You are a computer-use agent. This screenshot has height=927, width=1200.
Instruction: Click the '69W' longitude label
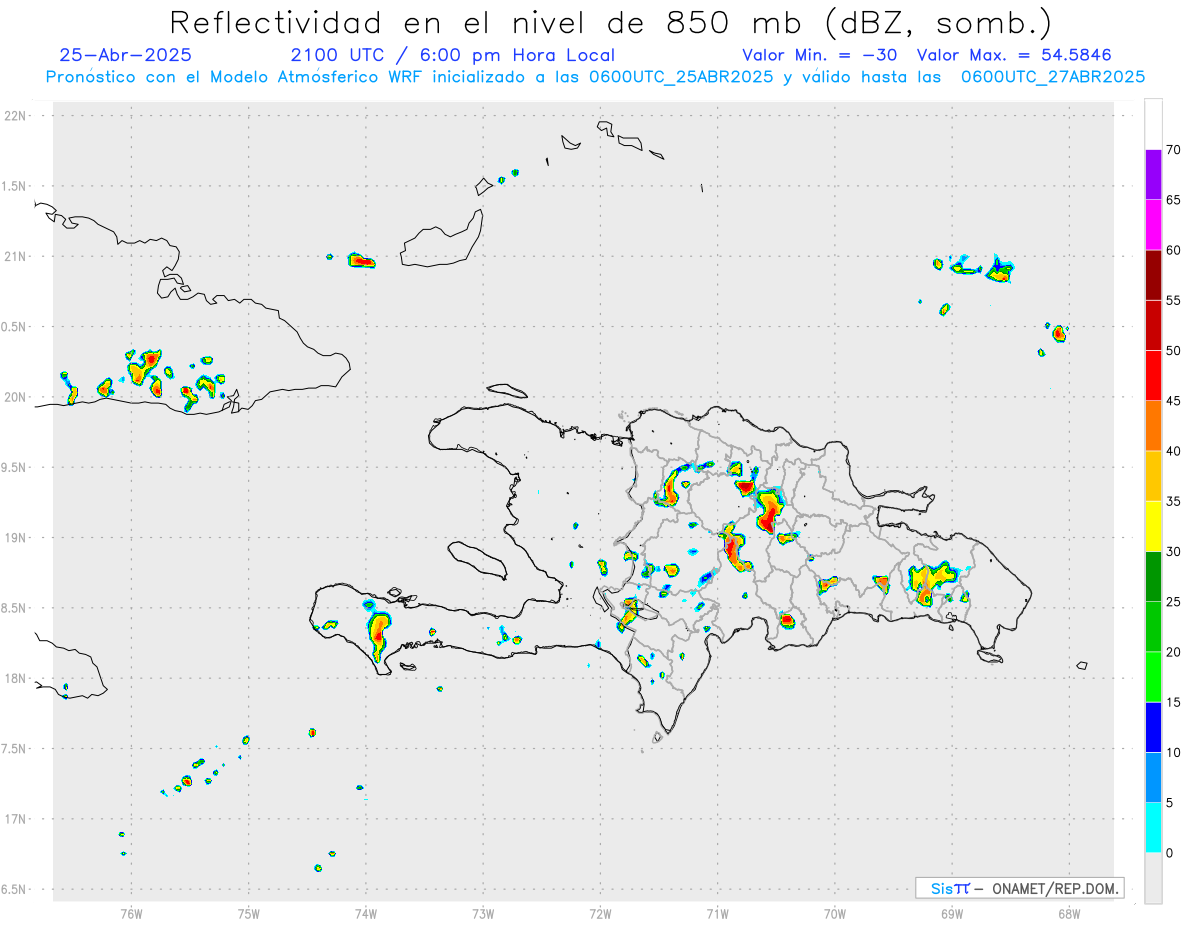[x=952, y=913]
